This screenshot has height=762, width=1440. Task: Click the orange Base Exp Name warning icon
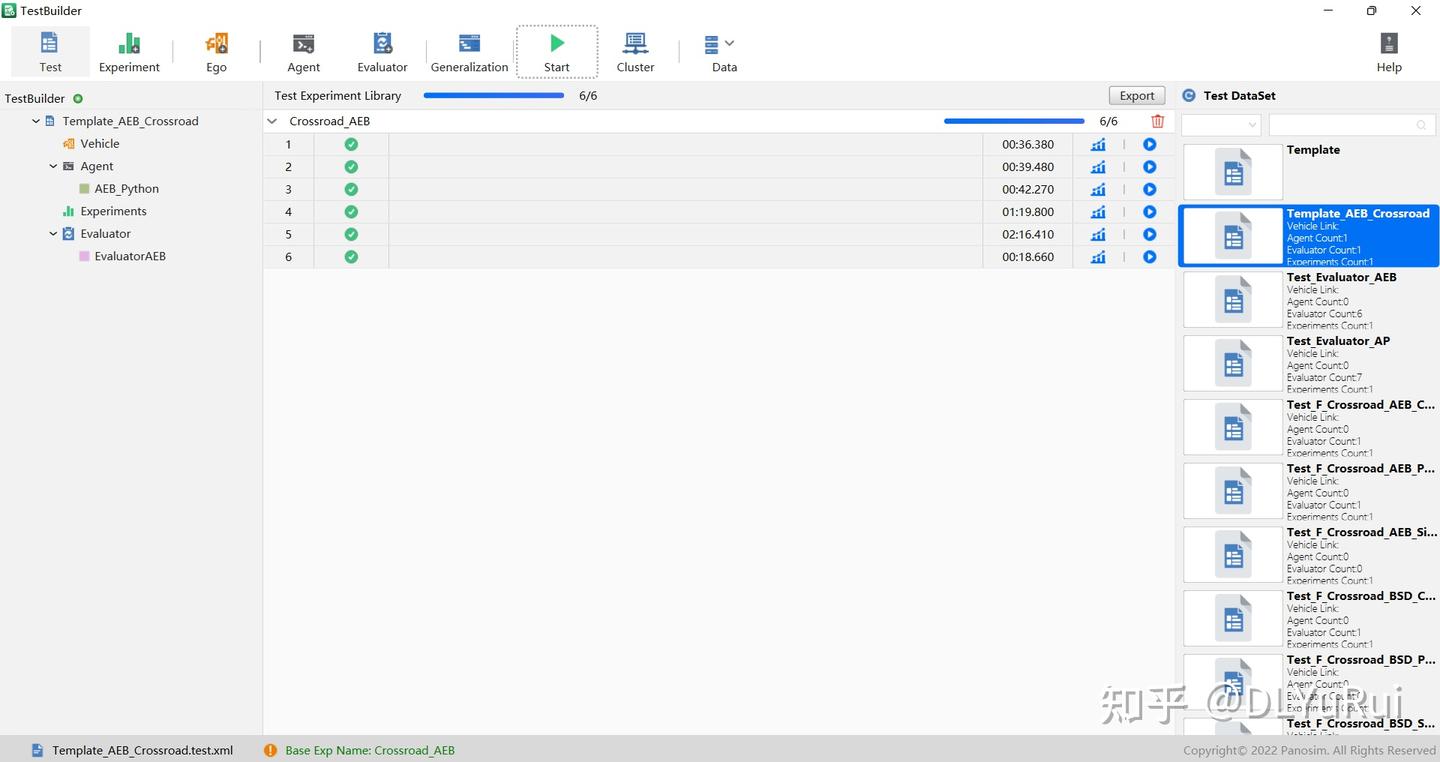[x=270, y=750]
